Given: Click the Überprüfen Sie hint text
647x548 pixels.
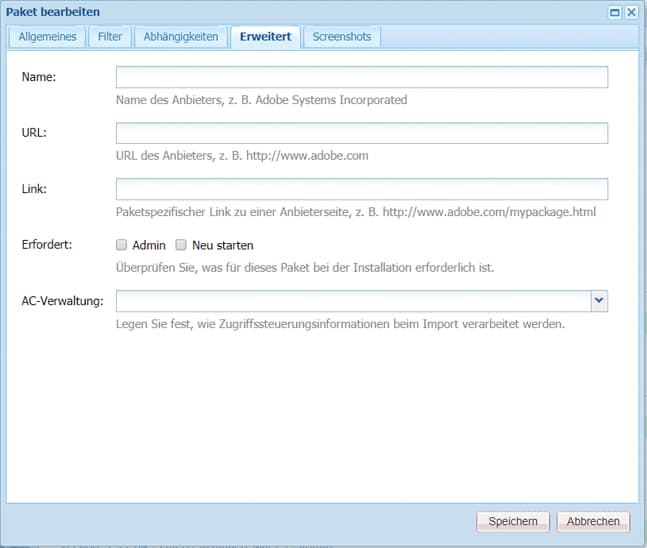Looking at the screenshot, I should point(305,267).
